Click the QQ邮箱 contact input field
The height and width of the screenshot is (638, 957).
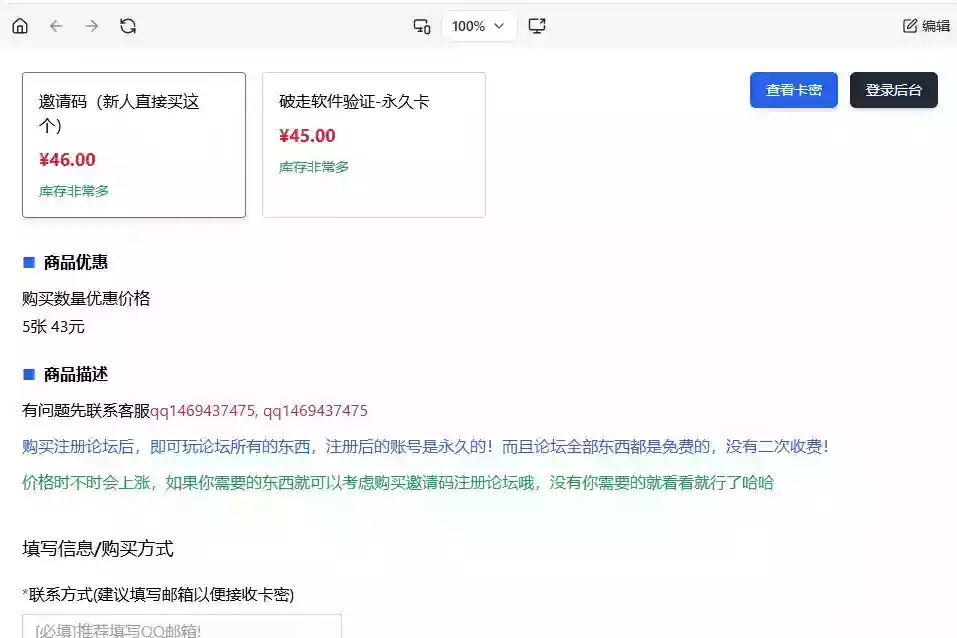pos(180,628)
